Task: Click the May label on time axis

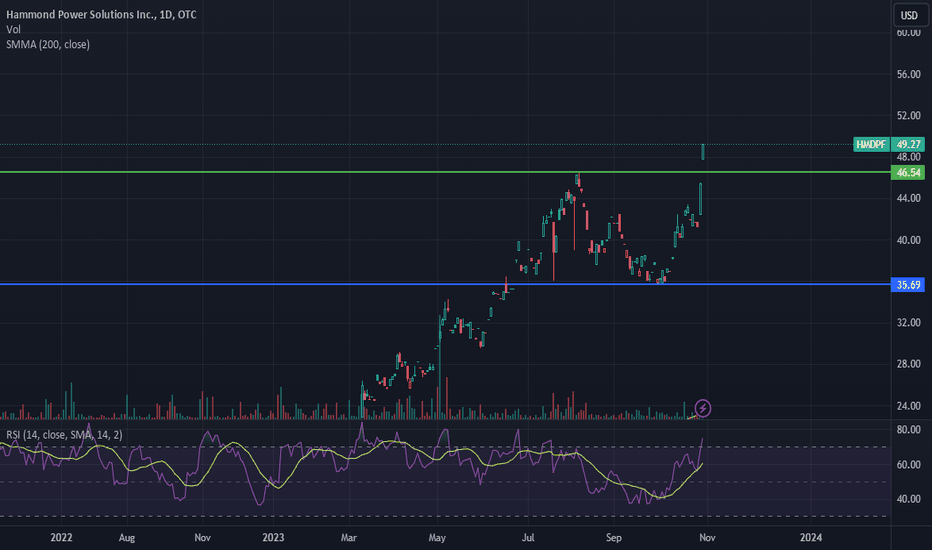Action: 437,538
